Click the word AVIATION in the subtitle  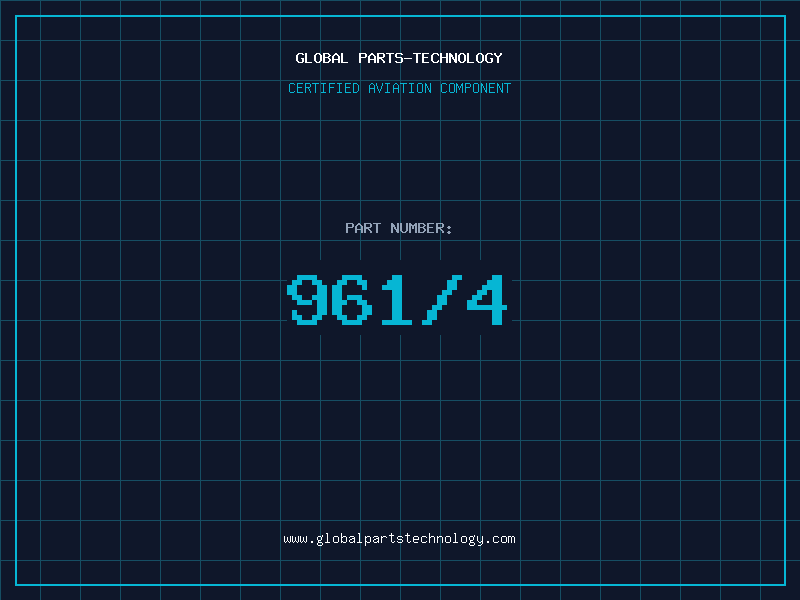click(400, 88)
